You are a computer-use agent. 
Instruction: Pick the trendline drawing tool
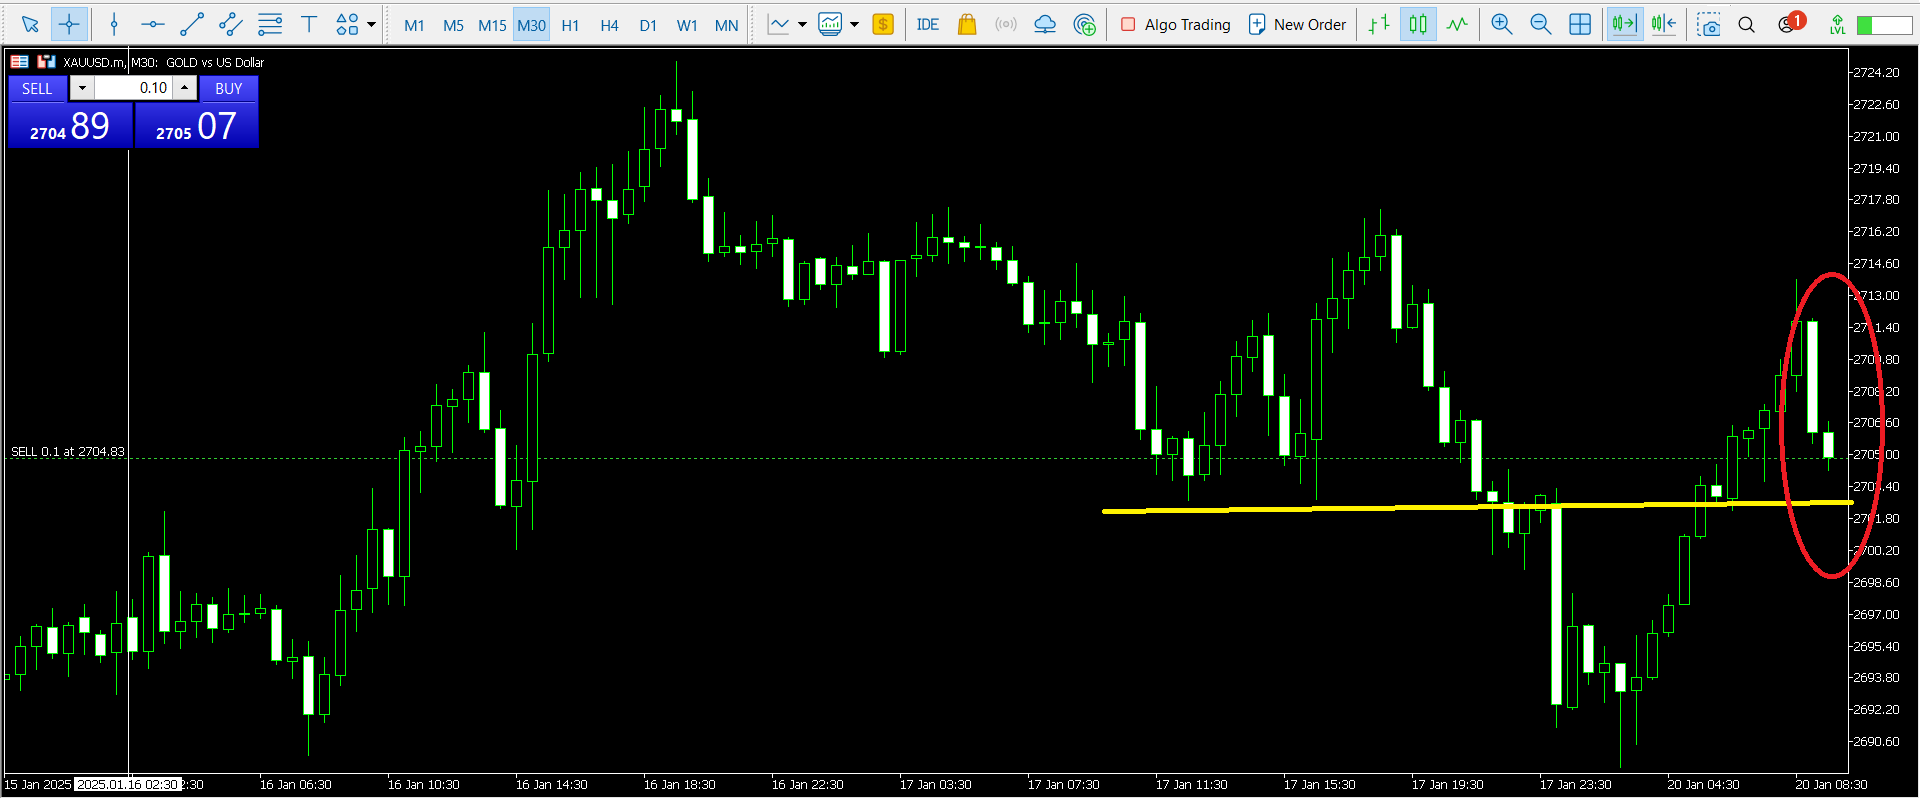click(x=192, y=24)
